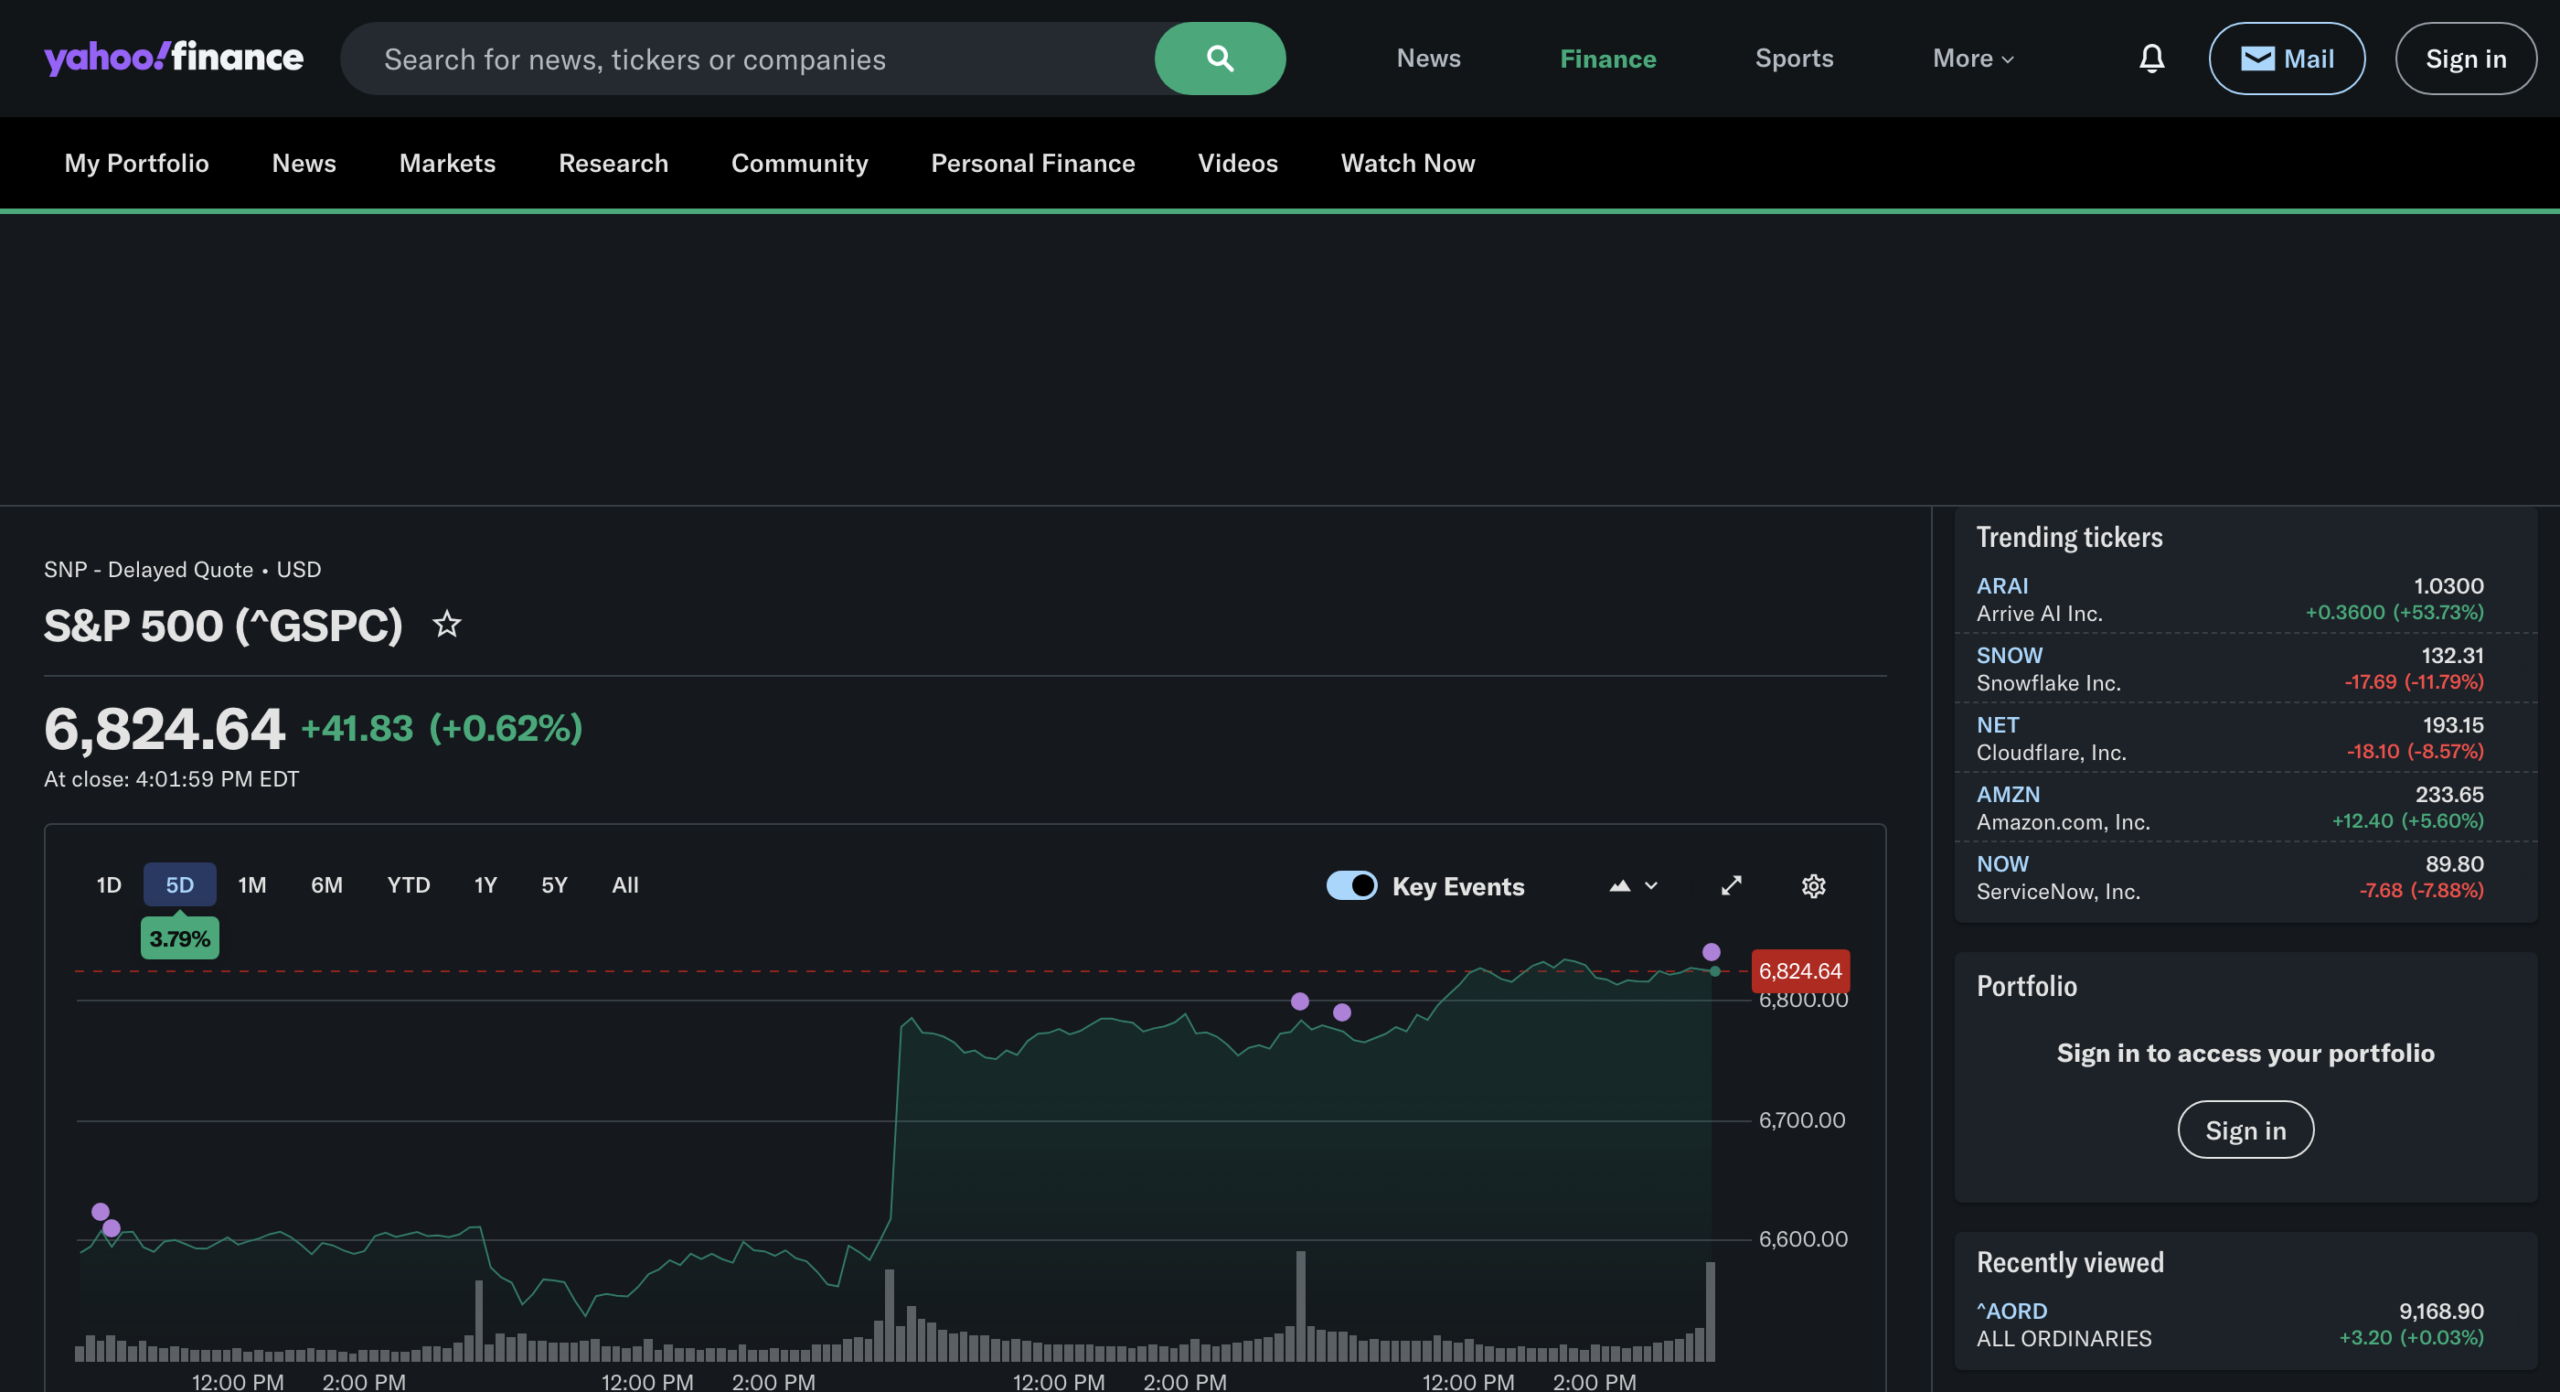Open Mail with the envelope button

(2286, 59)
